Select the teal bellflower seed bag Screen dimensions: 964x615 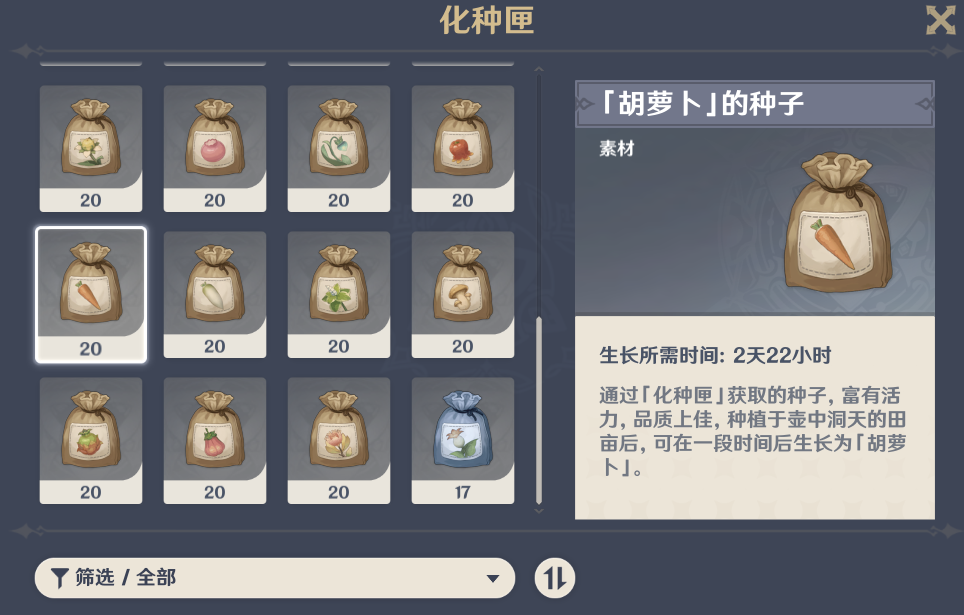pyautogui.click(x=339, y=149)
